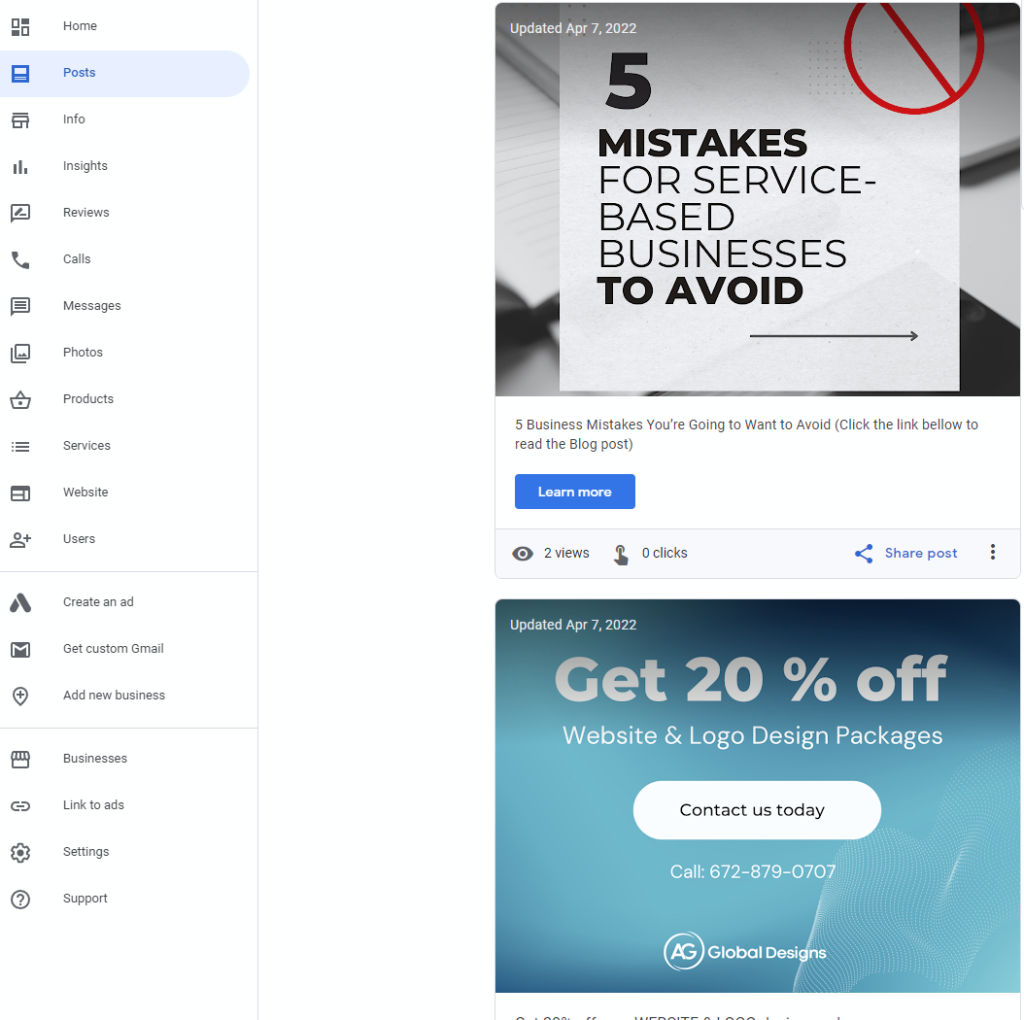Open the Messages chat icon
This screenshot has height=1020, width=1024.
pyautogui.click(x=20, y=306)
